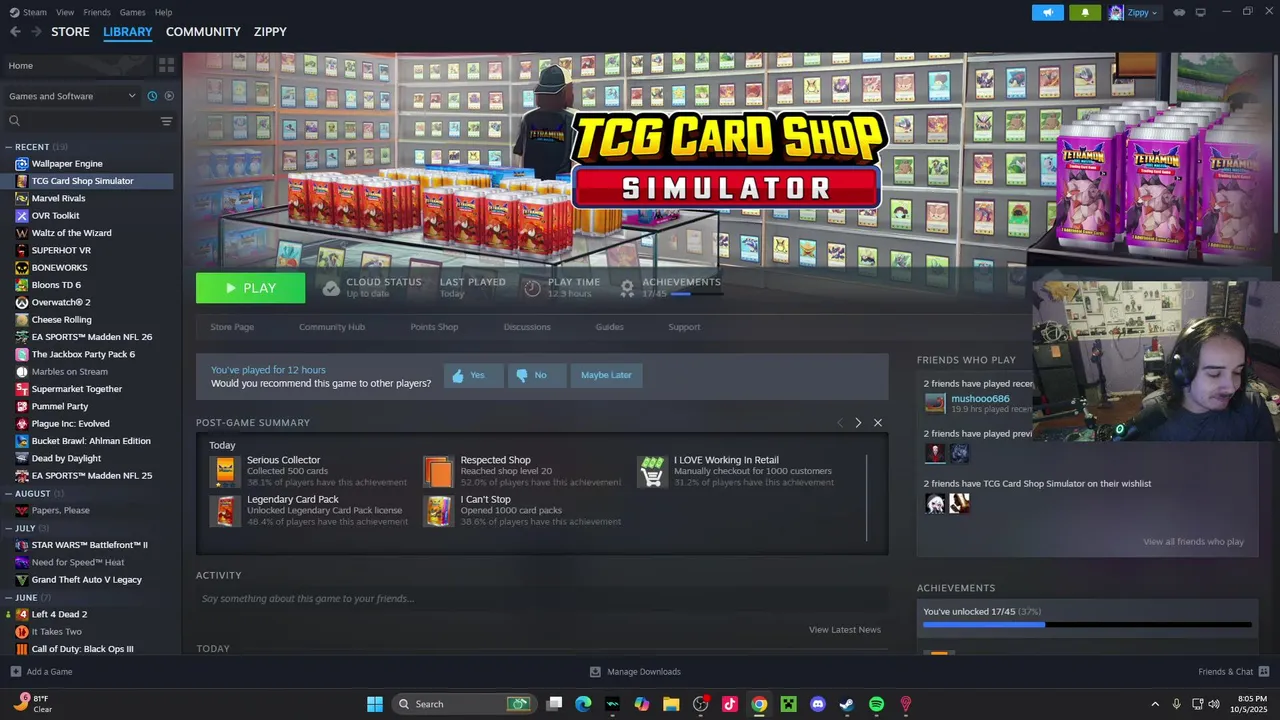The height and width of the screenshot is (720, 1280).
Task: Select Wallpaper Engine in the library
Action: pyautogui.click(x=67, y=163)
